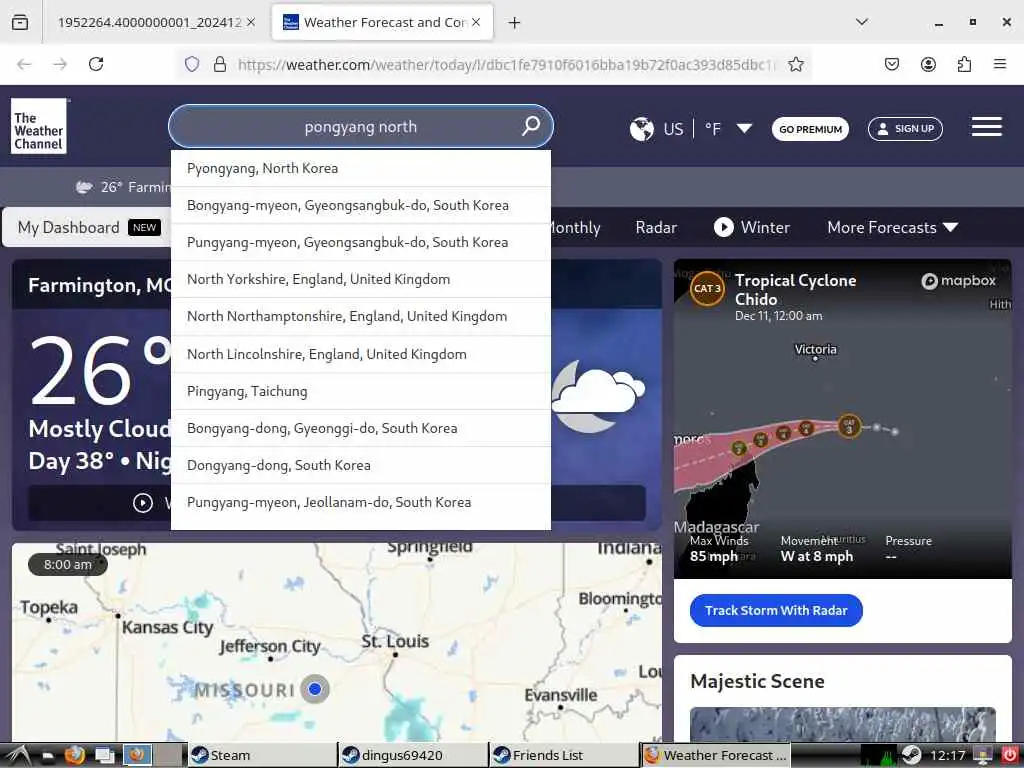Open The Weather Channel logo home link
The image size is (1024, 768).
39,126
